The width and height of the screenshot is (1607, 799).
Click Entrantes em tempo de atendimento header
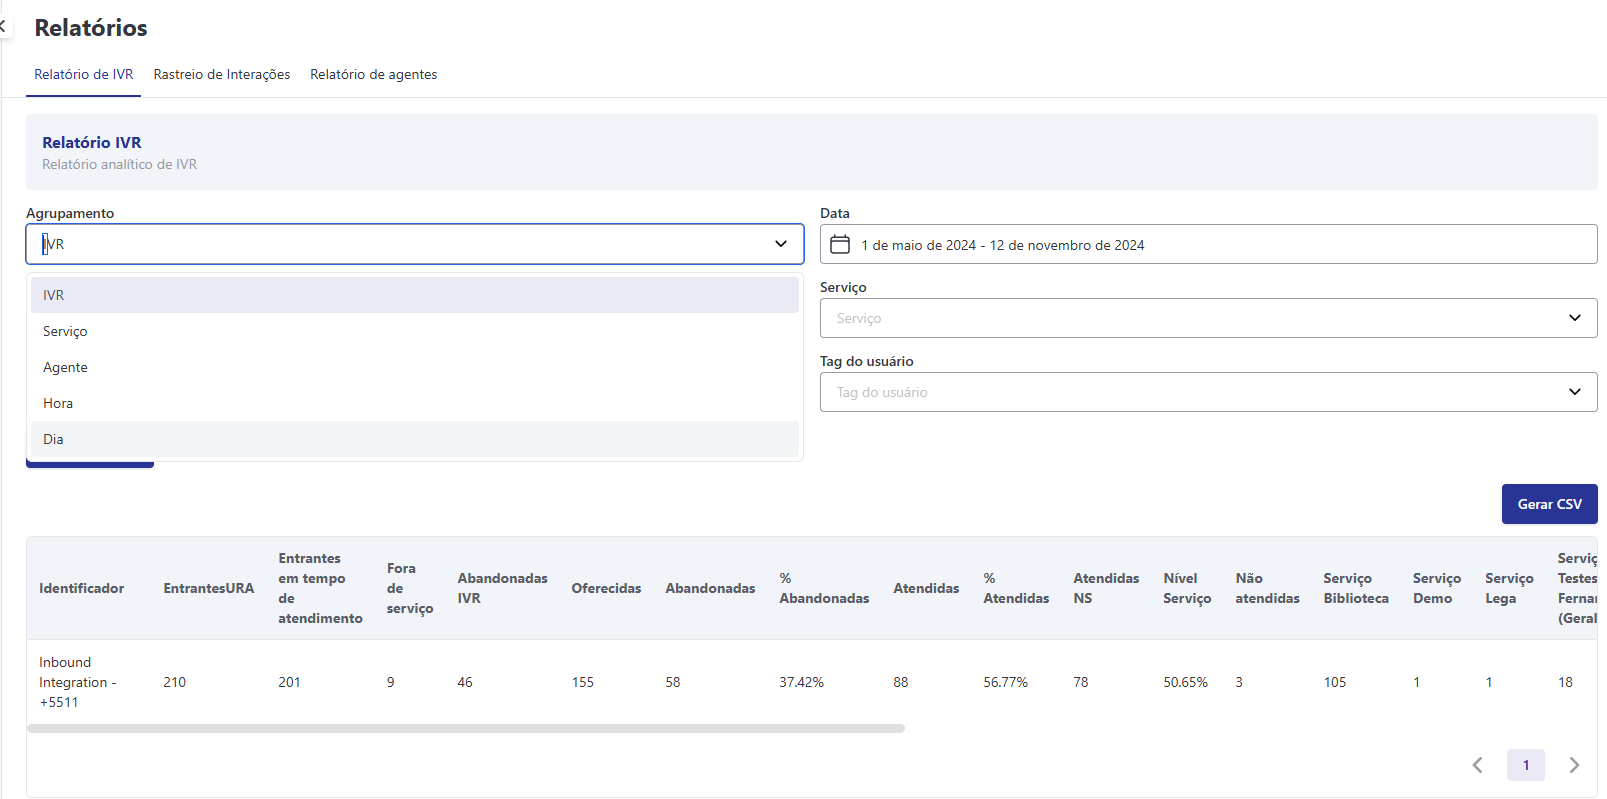(x=320, y=588)
